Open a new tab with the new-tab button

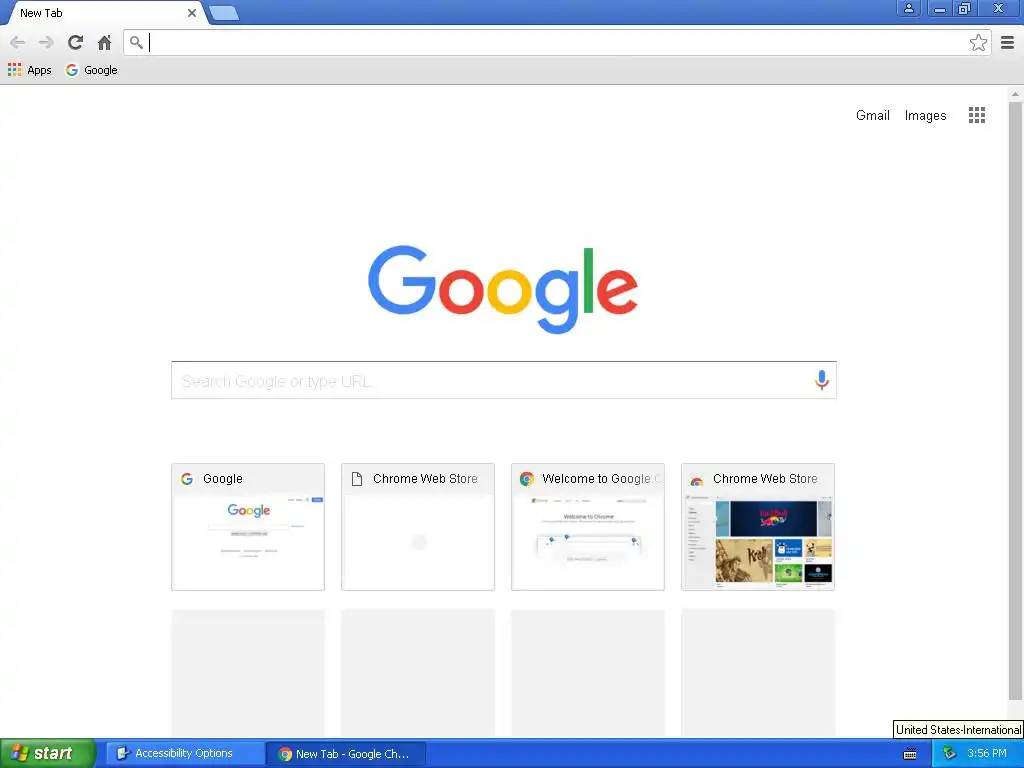coord(224,13)
